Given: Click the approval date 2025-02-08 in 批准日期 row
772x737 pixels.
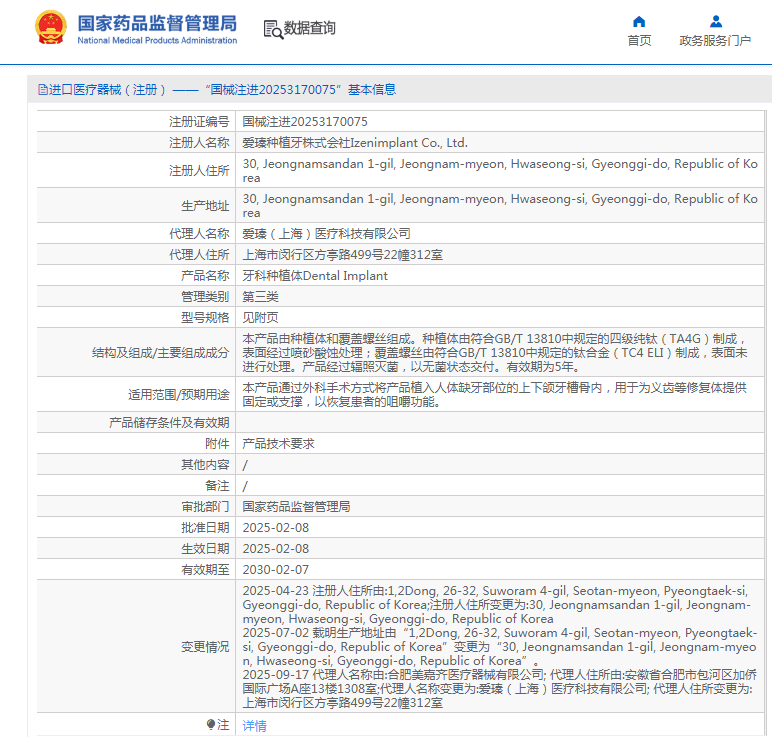Looking at the screenshot, I should [276, 527].
